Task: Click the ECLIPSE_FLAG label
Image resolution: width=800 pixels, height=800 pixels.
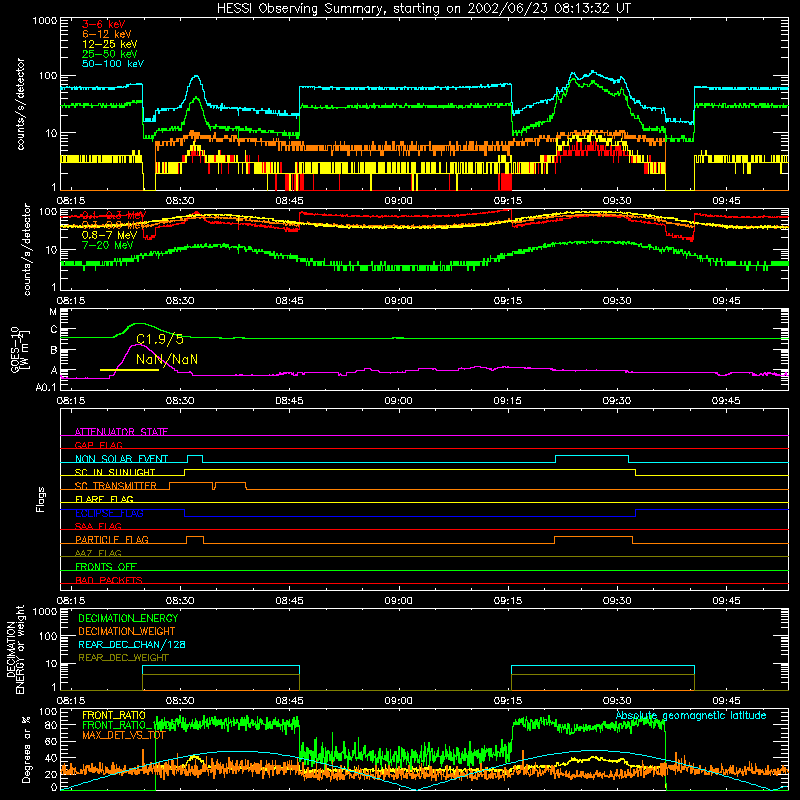Action: 109,513
